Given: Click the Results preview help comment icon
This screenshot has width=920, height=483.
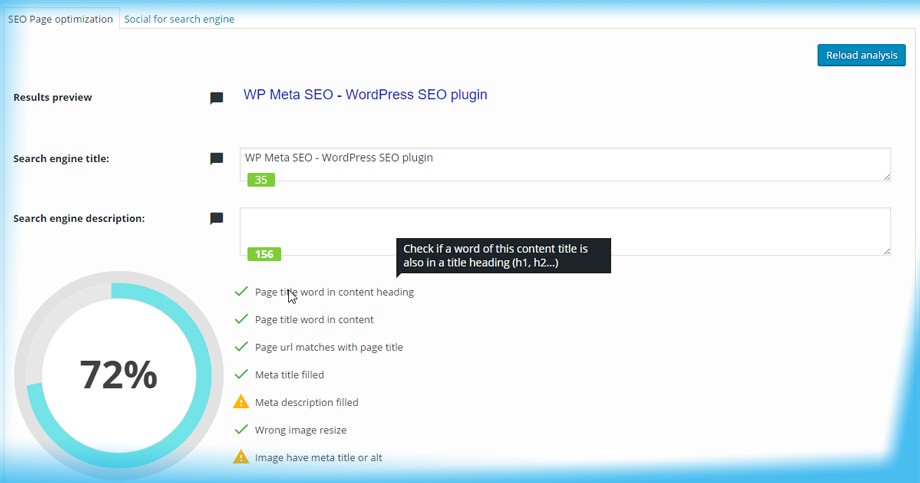Looking at the screenshot, I should [x=217, y=98].
